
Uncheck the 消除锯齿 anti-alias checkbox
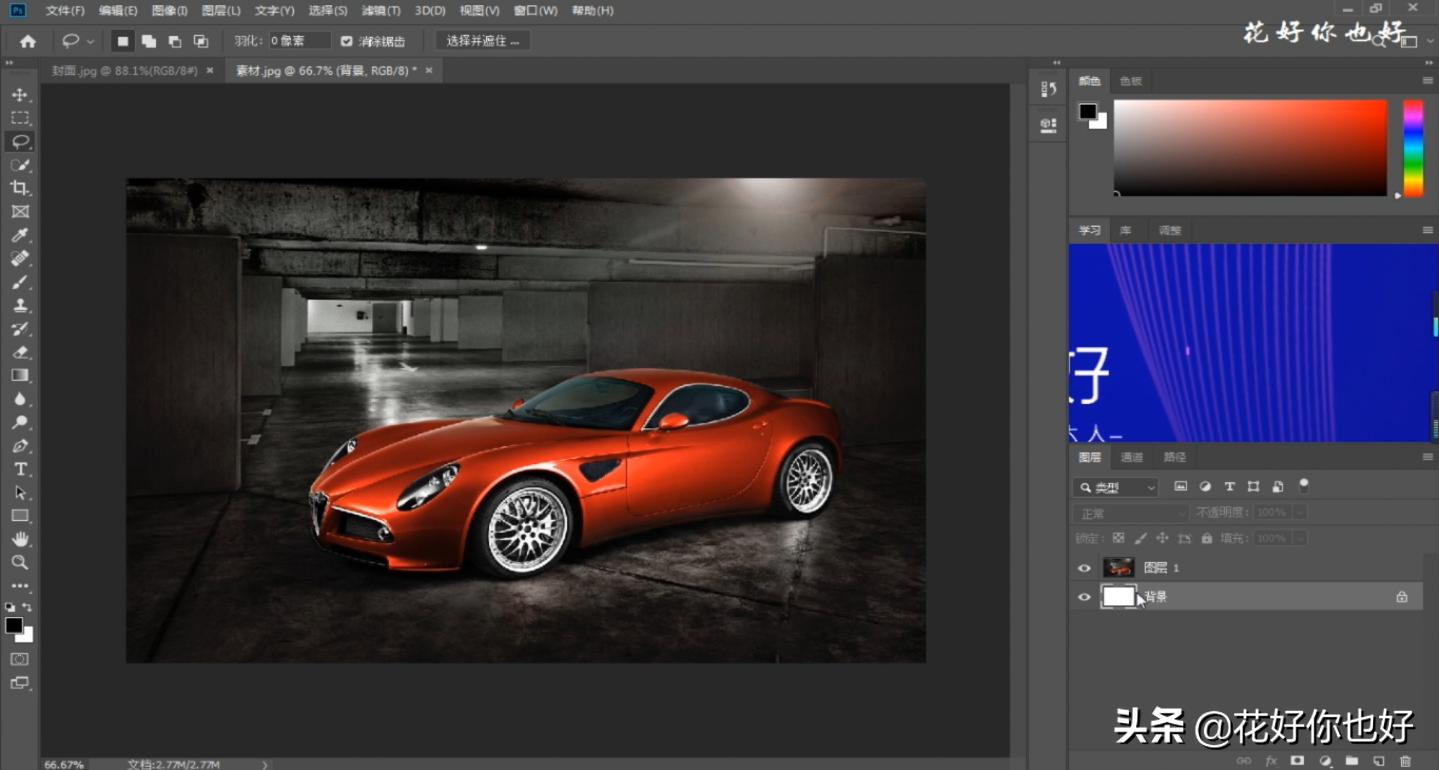pyautogui.click(x=347, y=41)
